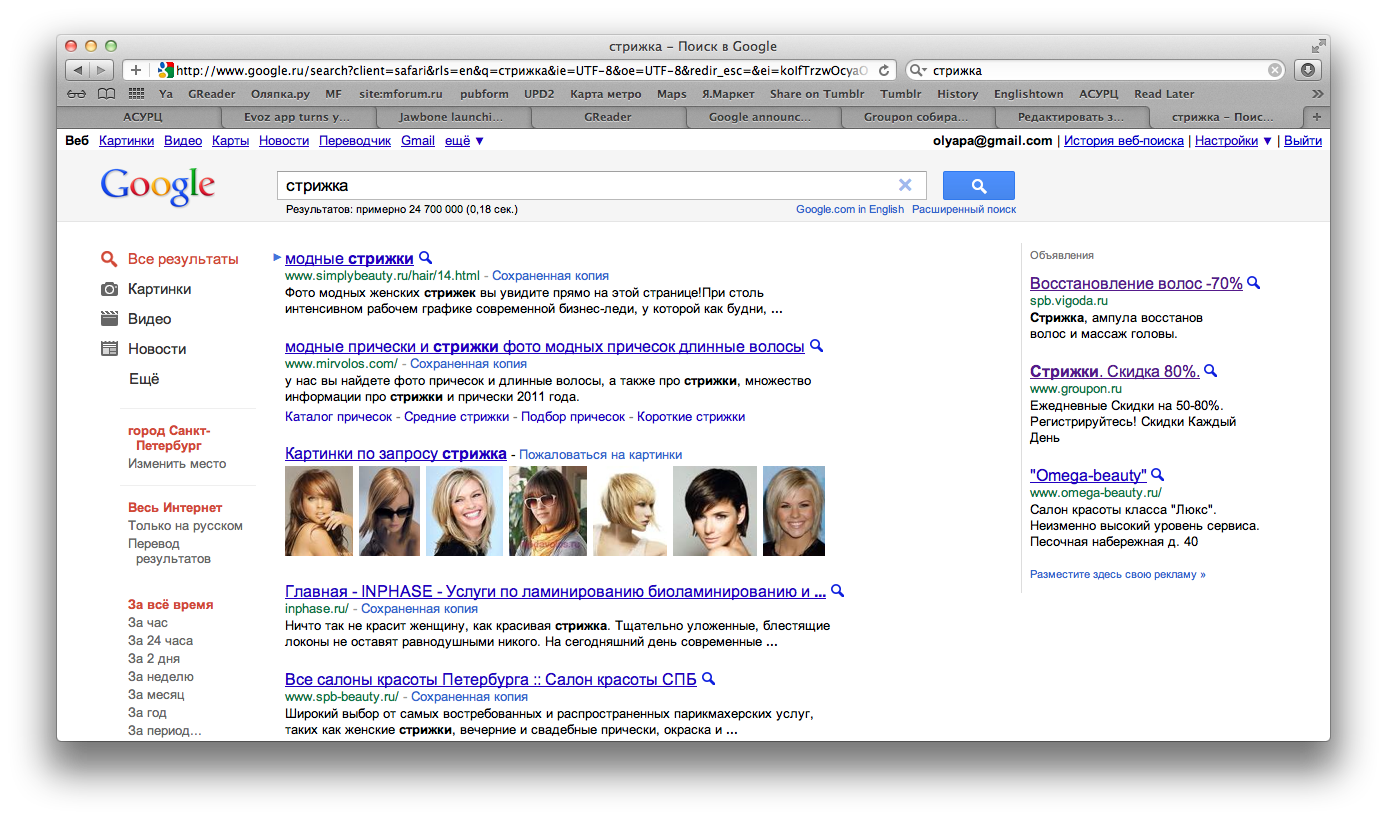
Task: Show all bookmarks with book icon
Action: [106, 94]
